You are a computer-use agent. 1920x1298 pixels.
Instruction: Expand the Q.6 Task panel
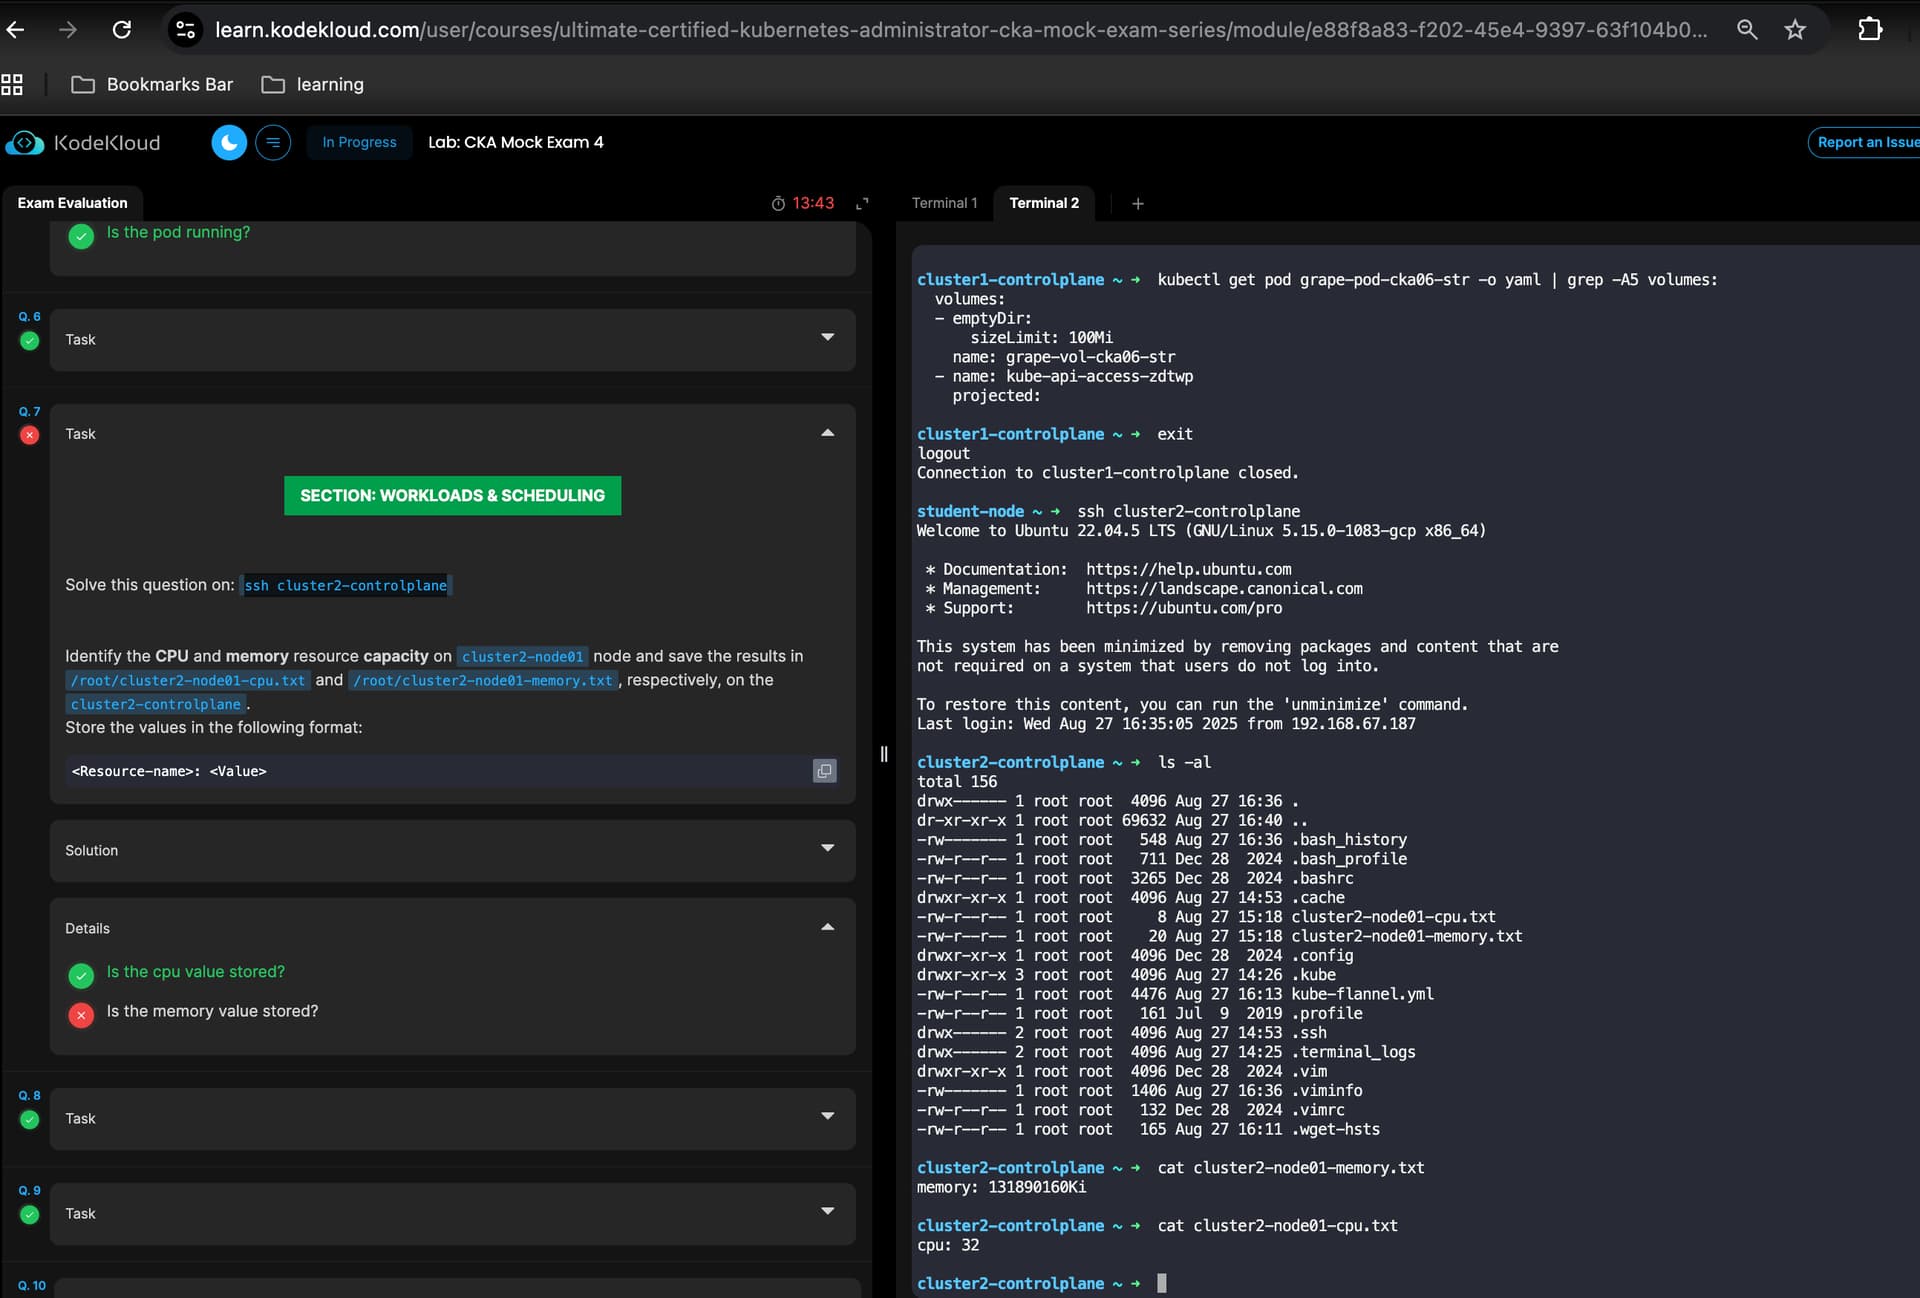click(453, 340)
